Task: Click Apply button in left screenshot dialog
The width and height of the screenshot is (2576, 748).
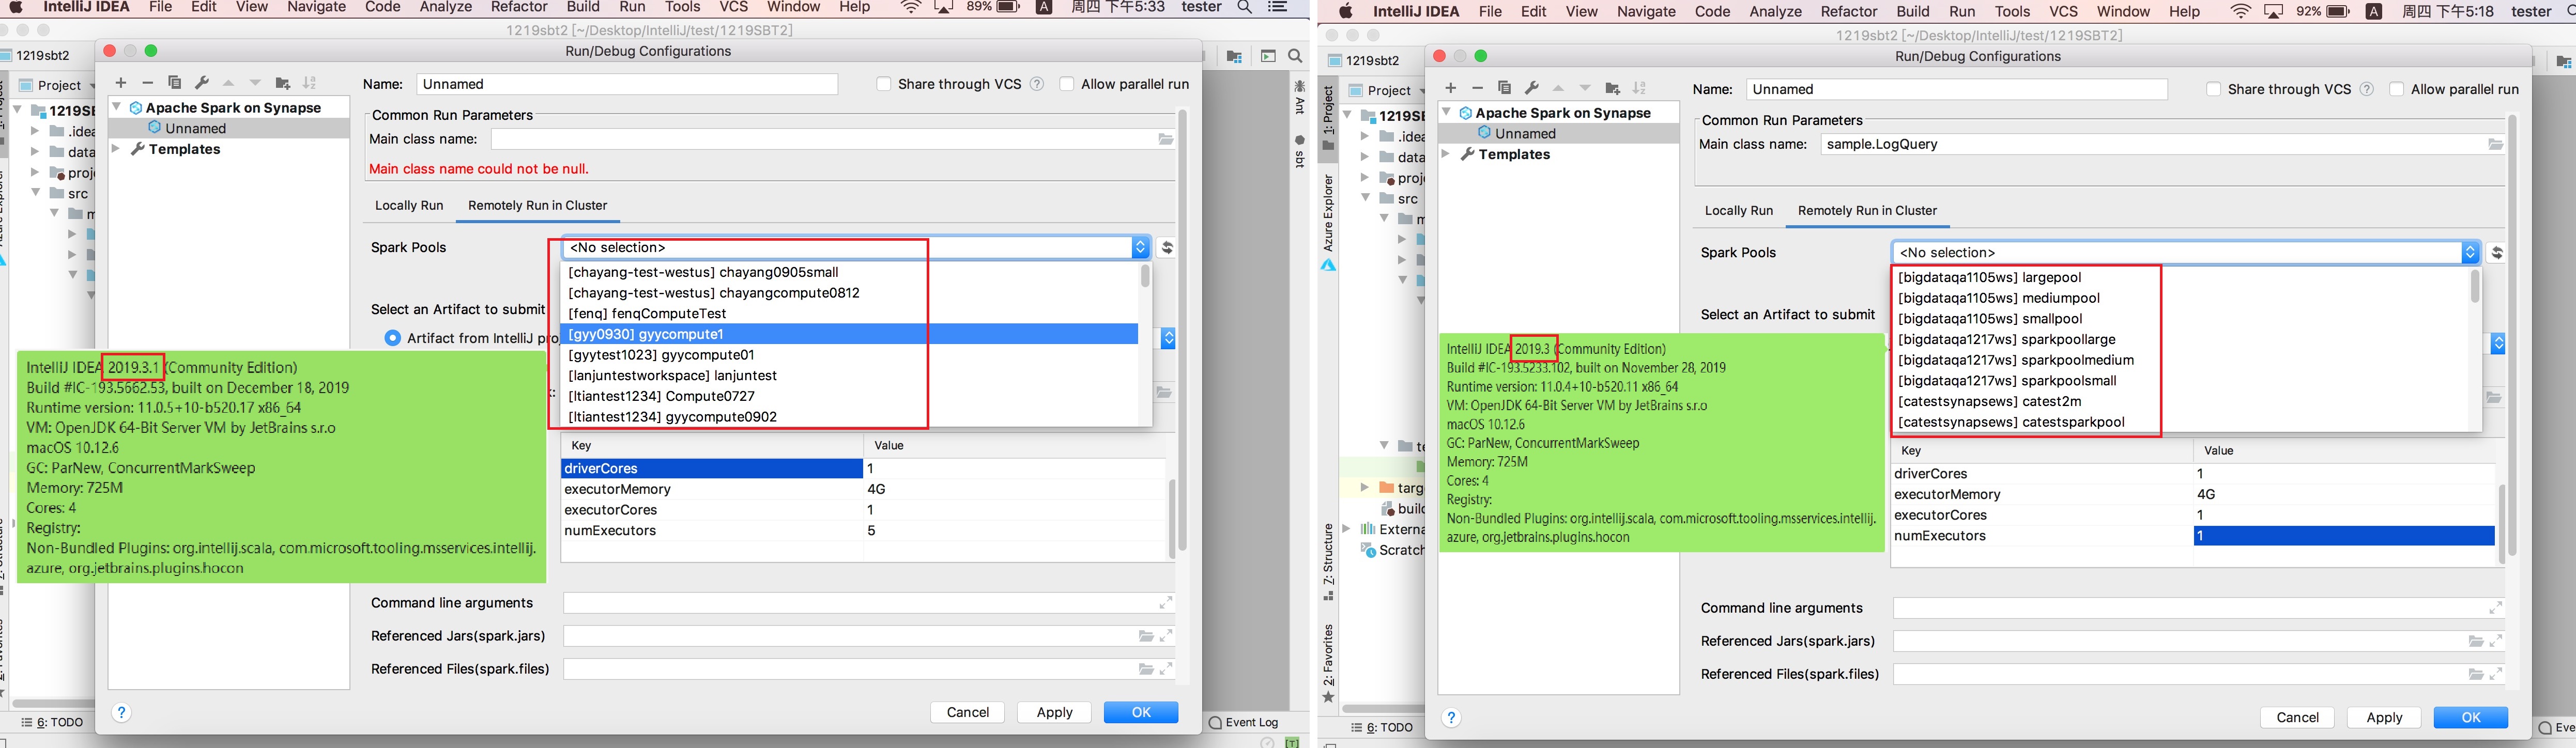Action: [1055, 712]
